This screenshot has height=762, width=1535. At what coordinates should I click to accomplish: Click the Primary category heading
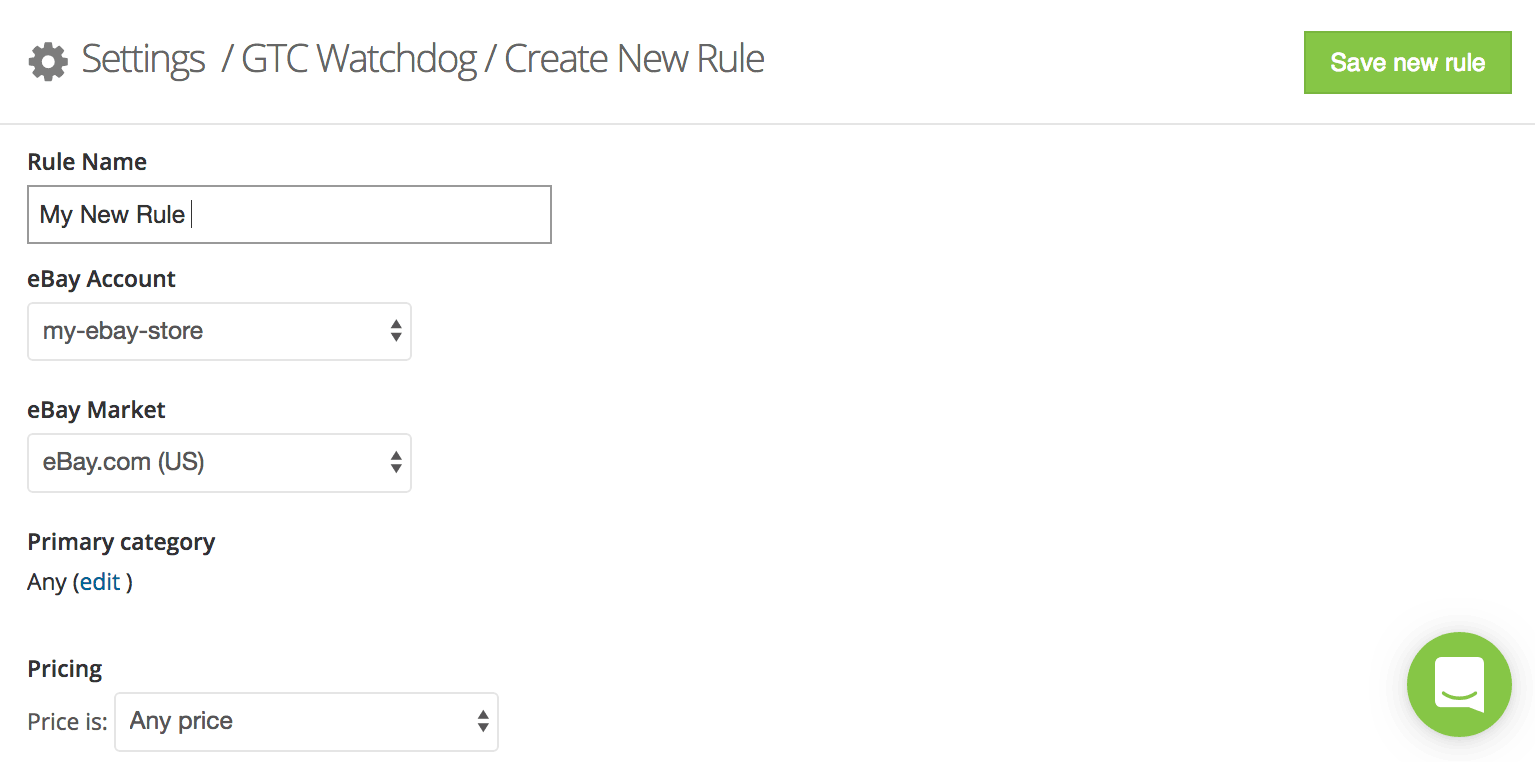tap(121, 542)
